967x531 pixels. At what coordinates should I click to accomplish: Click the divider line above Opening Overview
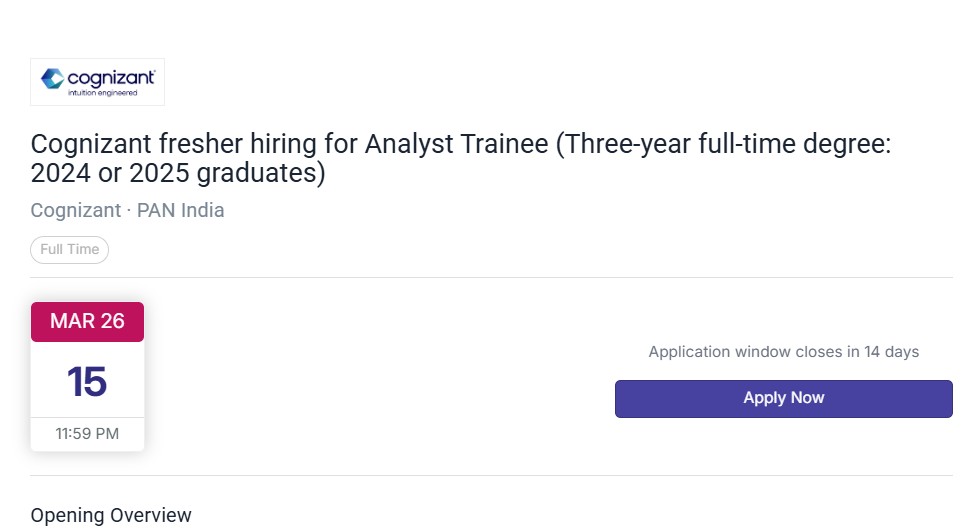pyautogui.click(x=491, y=475)
